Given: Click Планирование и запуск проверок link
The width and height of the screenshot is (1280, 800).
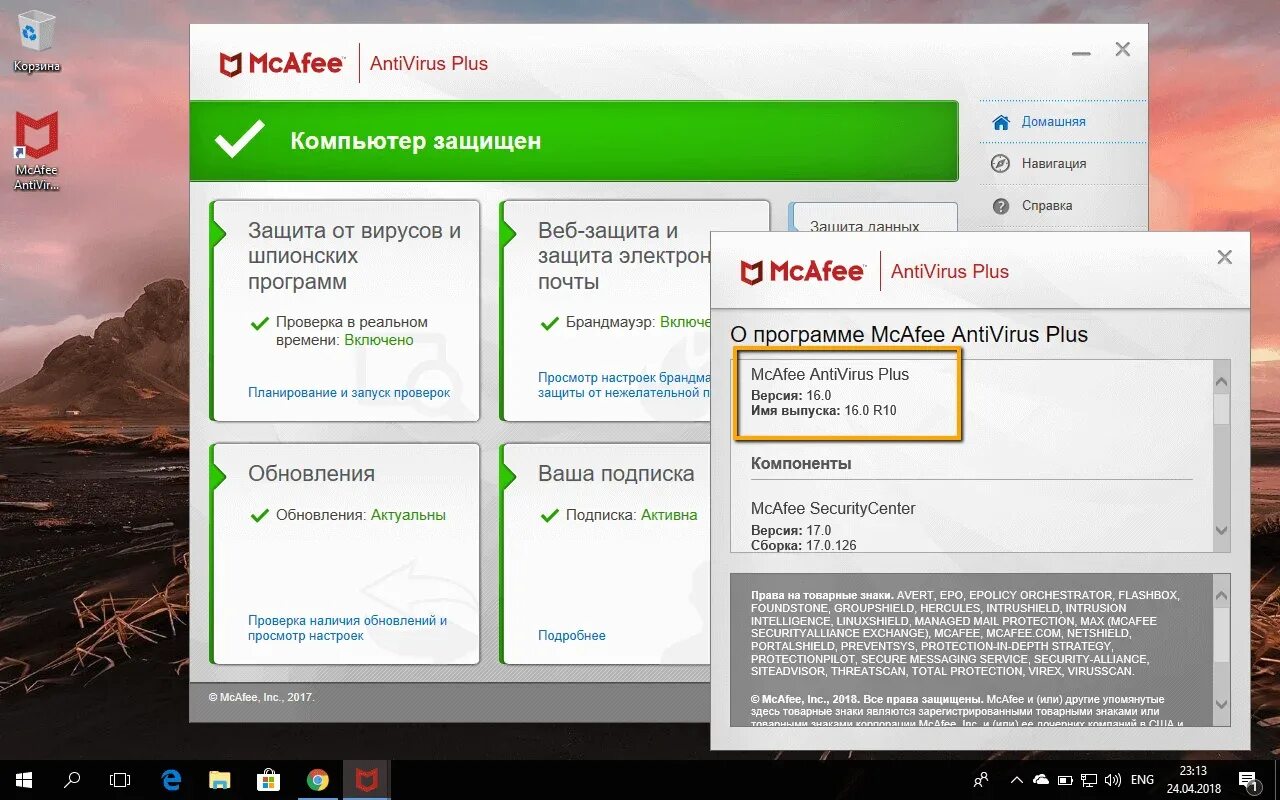Looking at the screenshot, I should (349, 393).
